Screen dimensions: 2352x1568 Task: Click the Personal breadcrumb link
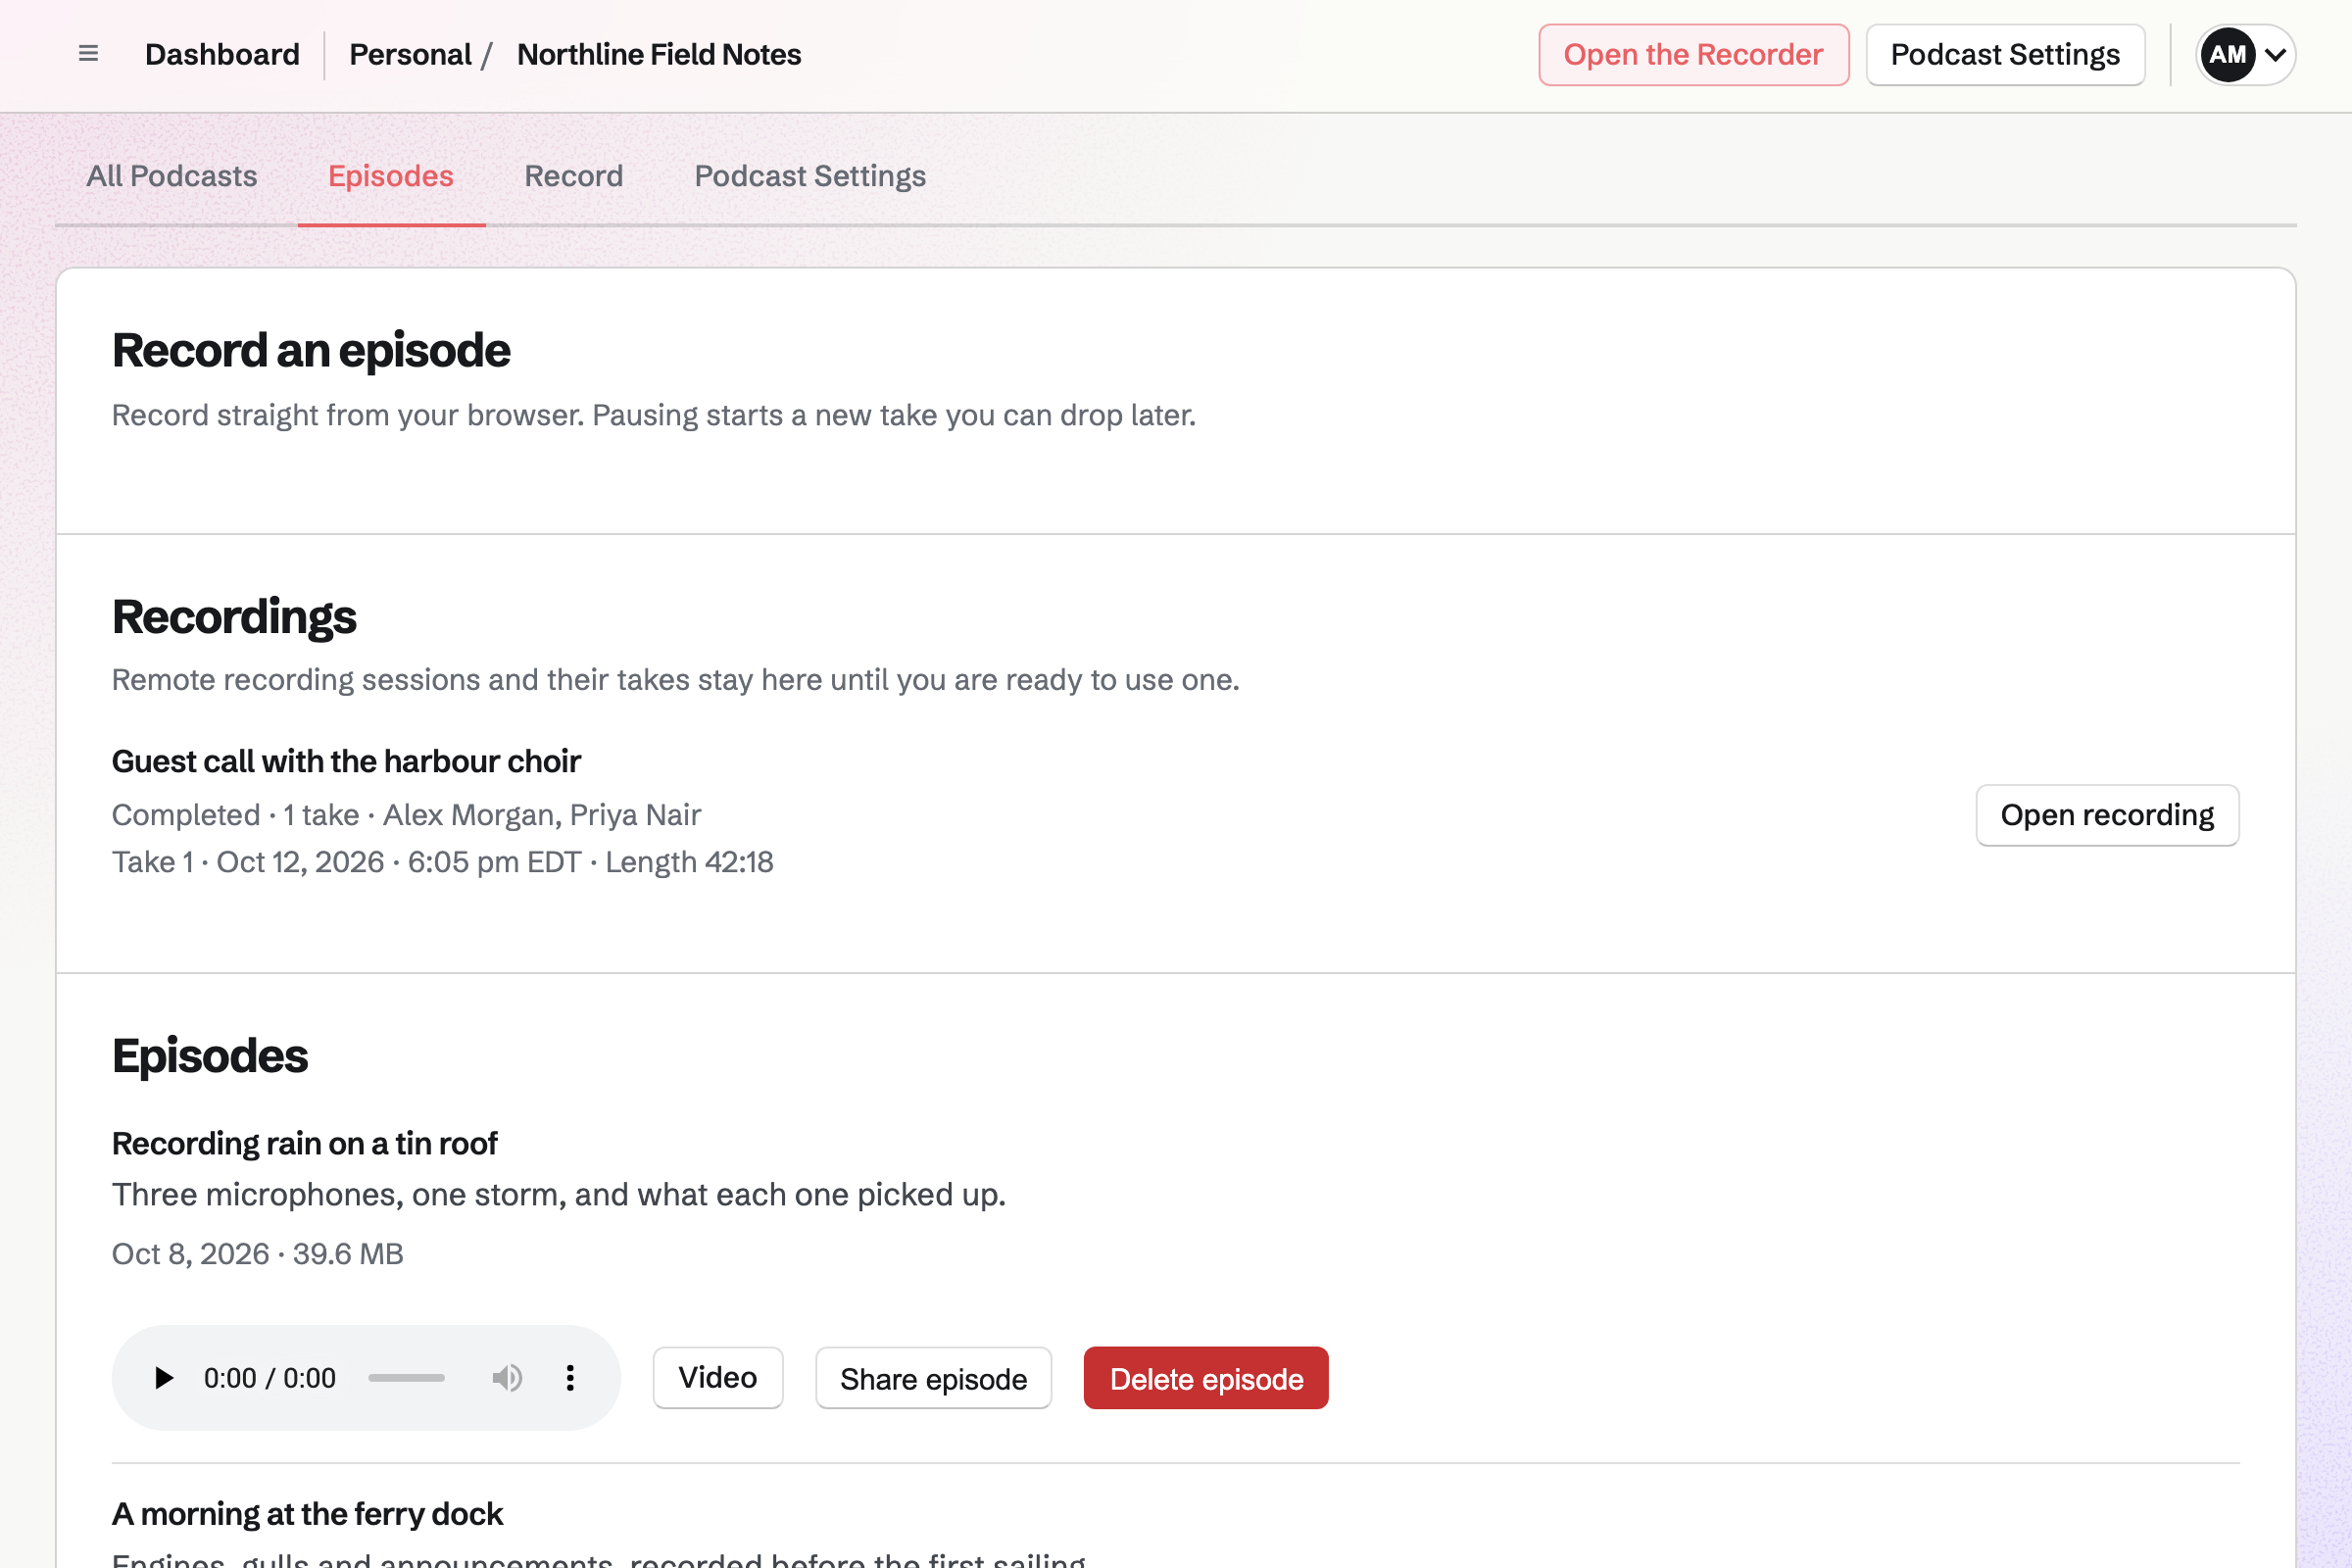(410, 54)
